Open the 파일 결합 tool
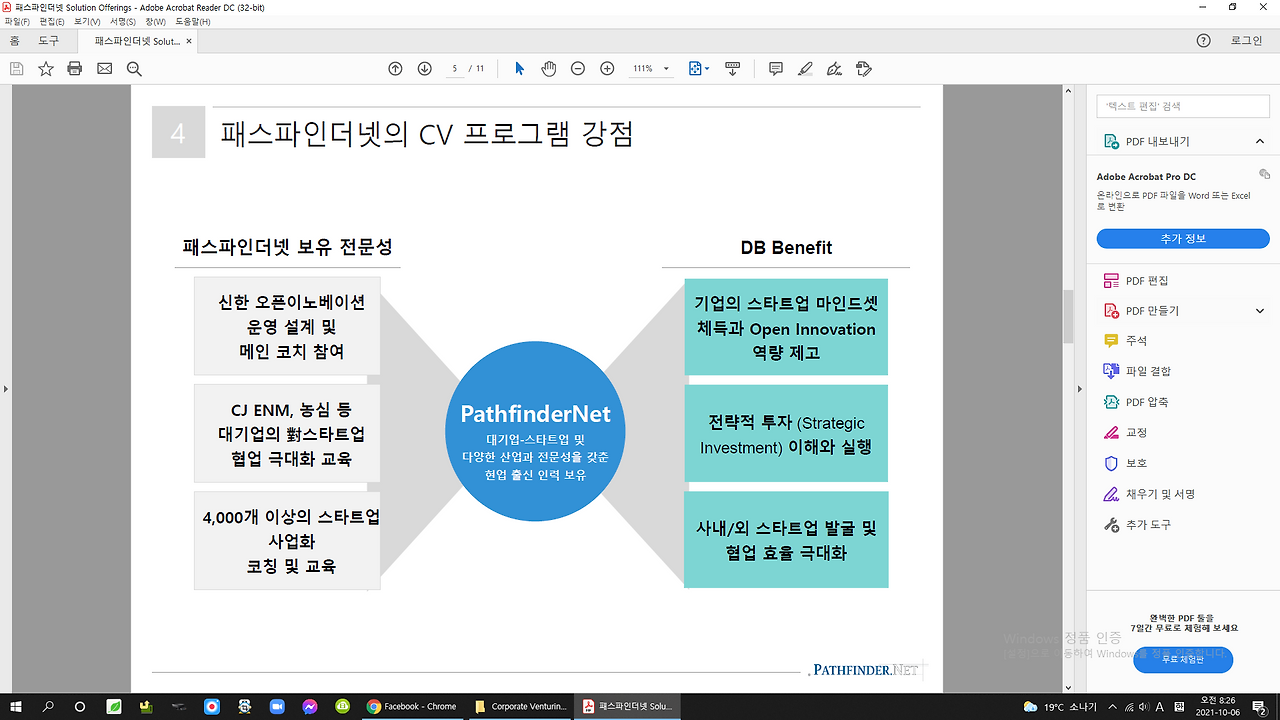Viewport: 1280px width, 720px height. click(1148, 371)
